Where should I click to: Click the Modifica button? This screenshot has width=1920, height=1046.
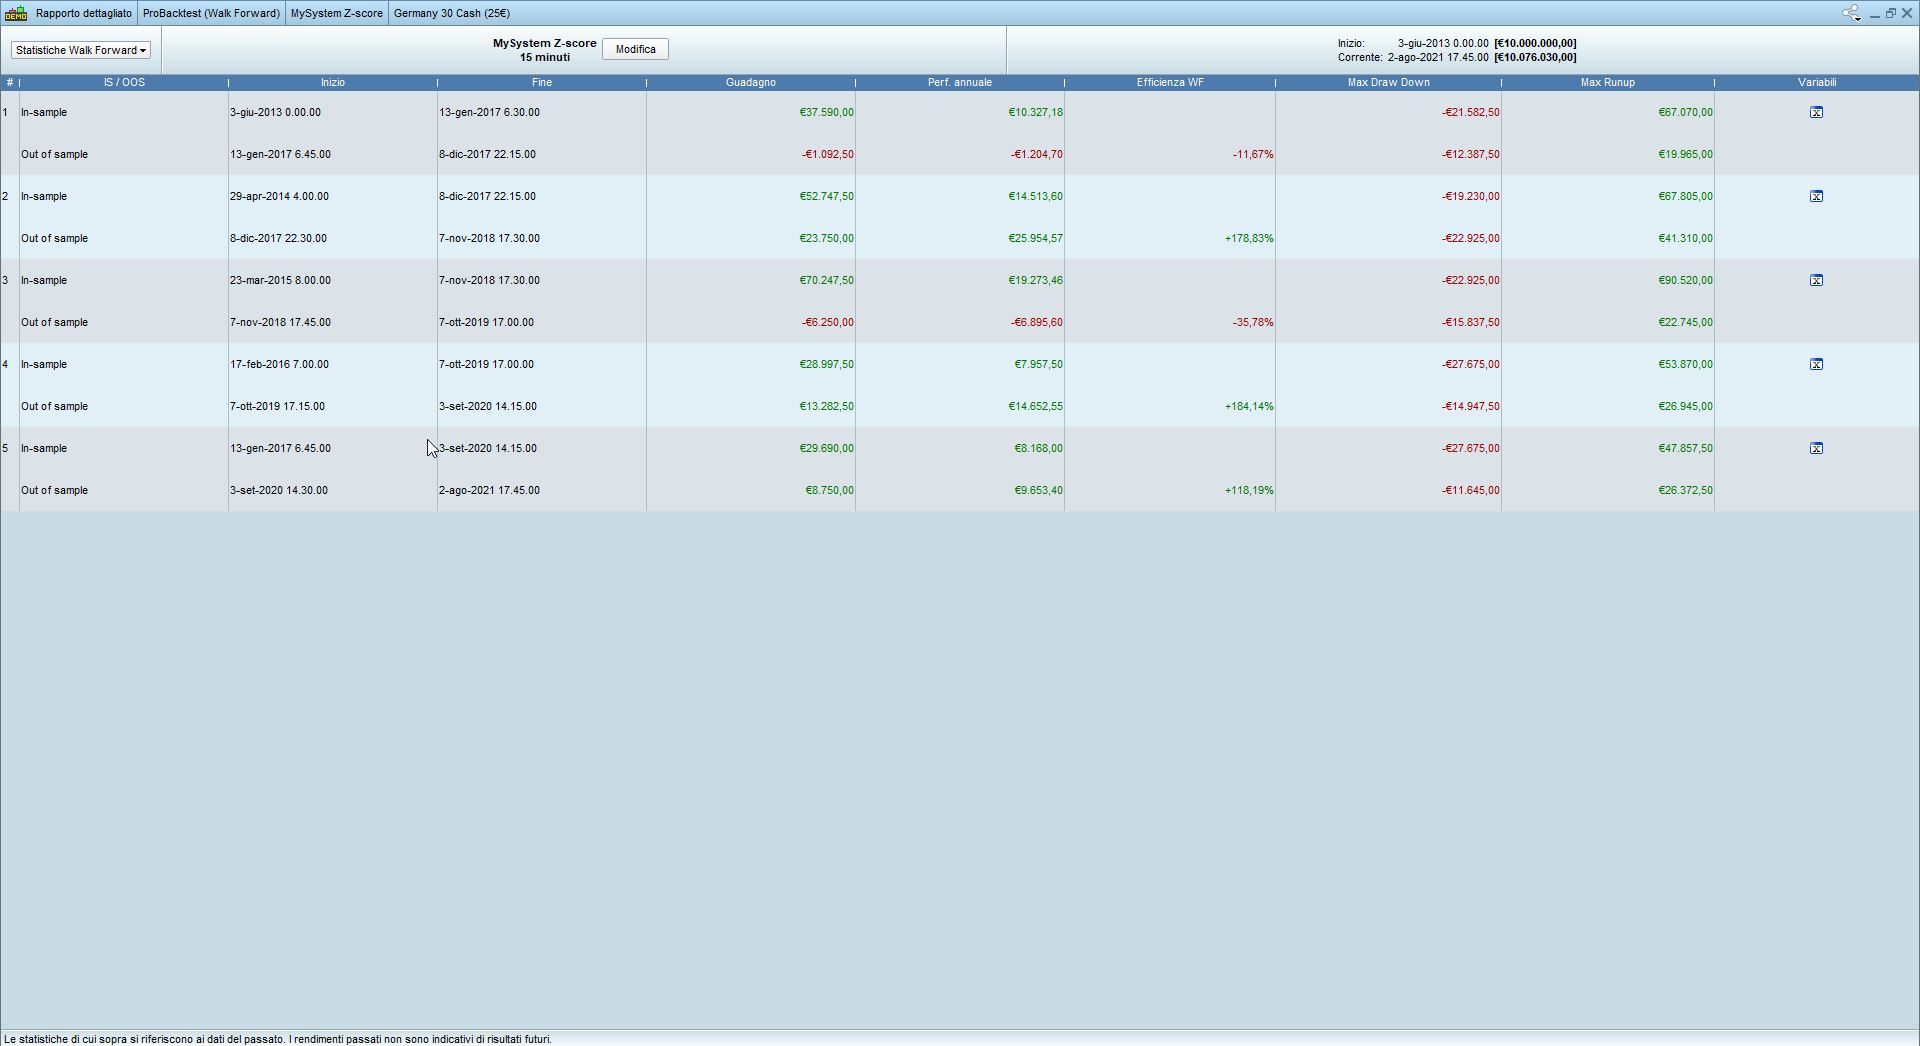pyautogui.click(x=635, y=49)
